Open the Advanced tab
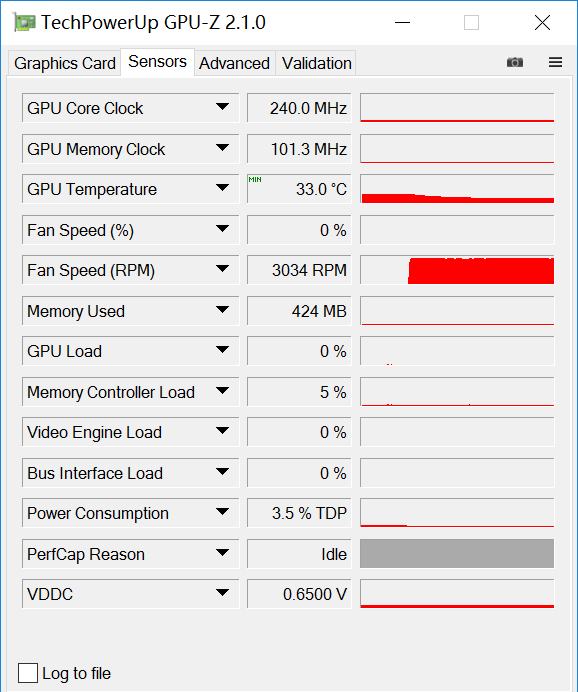Screen dimensions: 578x692 click(234, 63)
